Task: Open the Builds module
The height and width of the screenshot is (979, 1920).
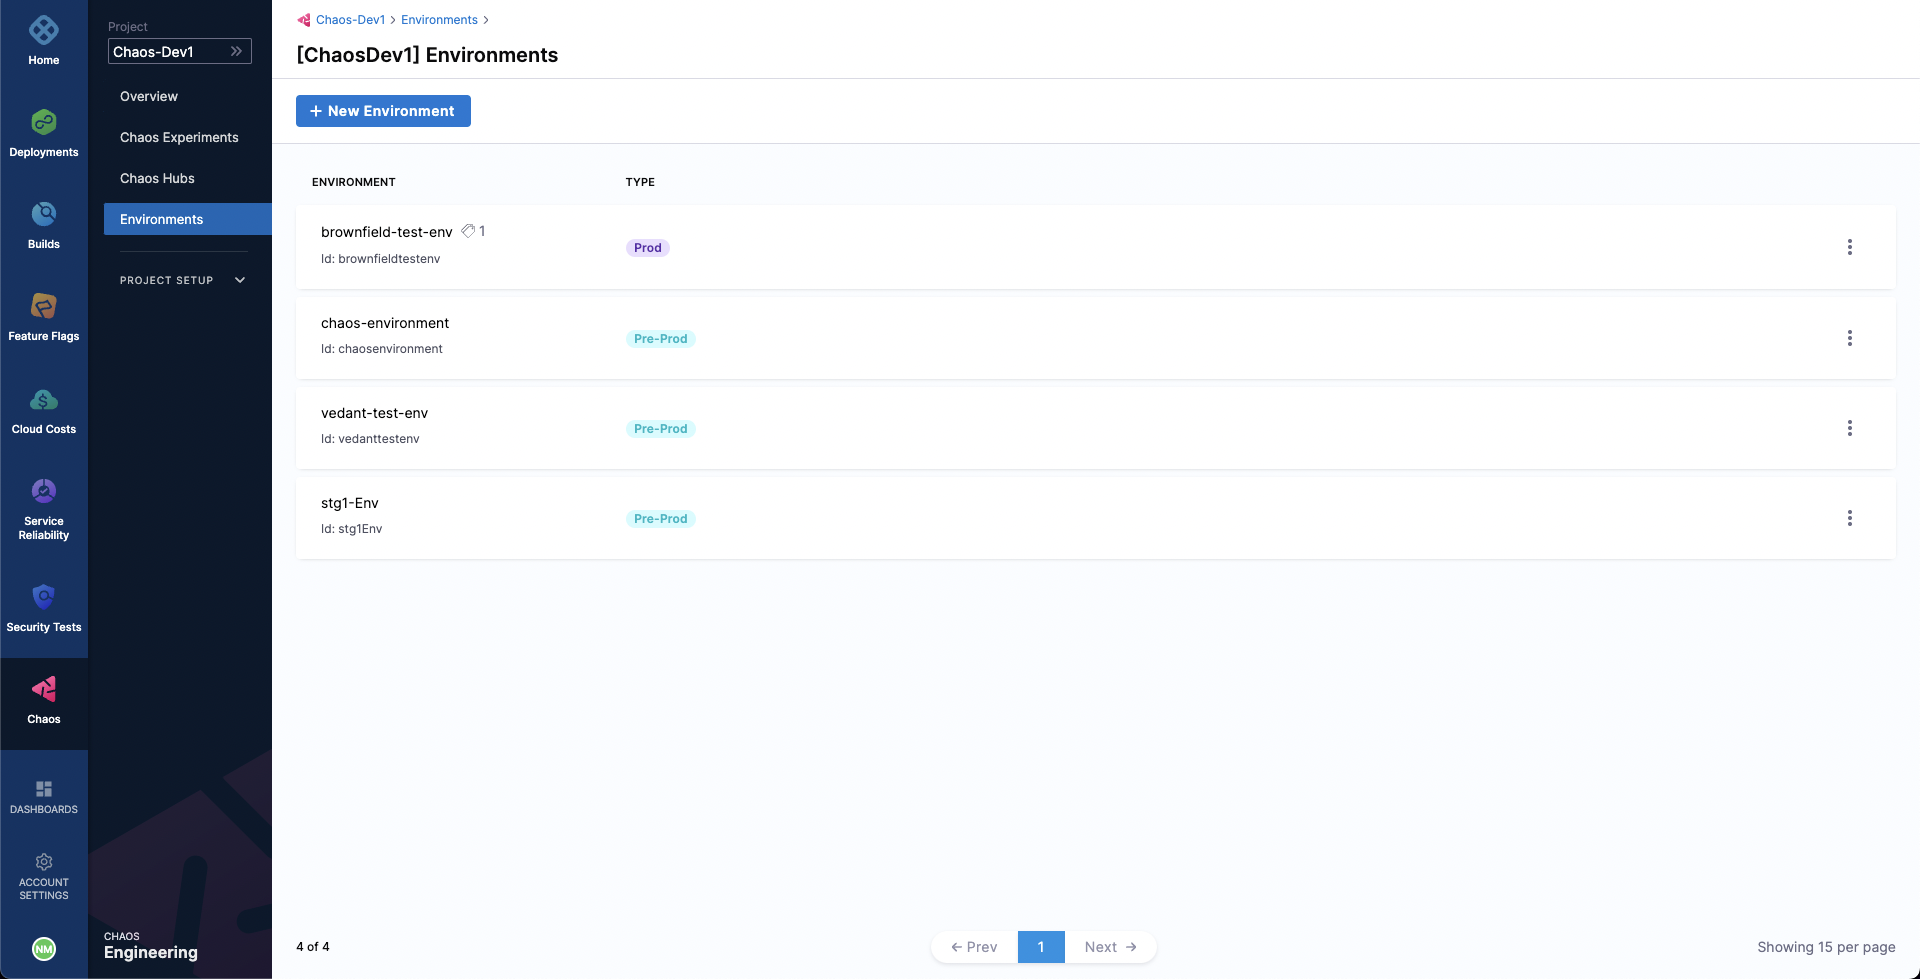Action: pyautogui.click(x=43, y=226)
